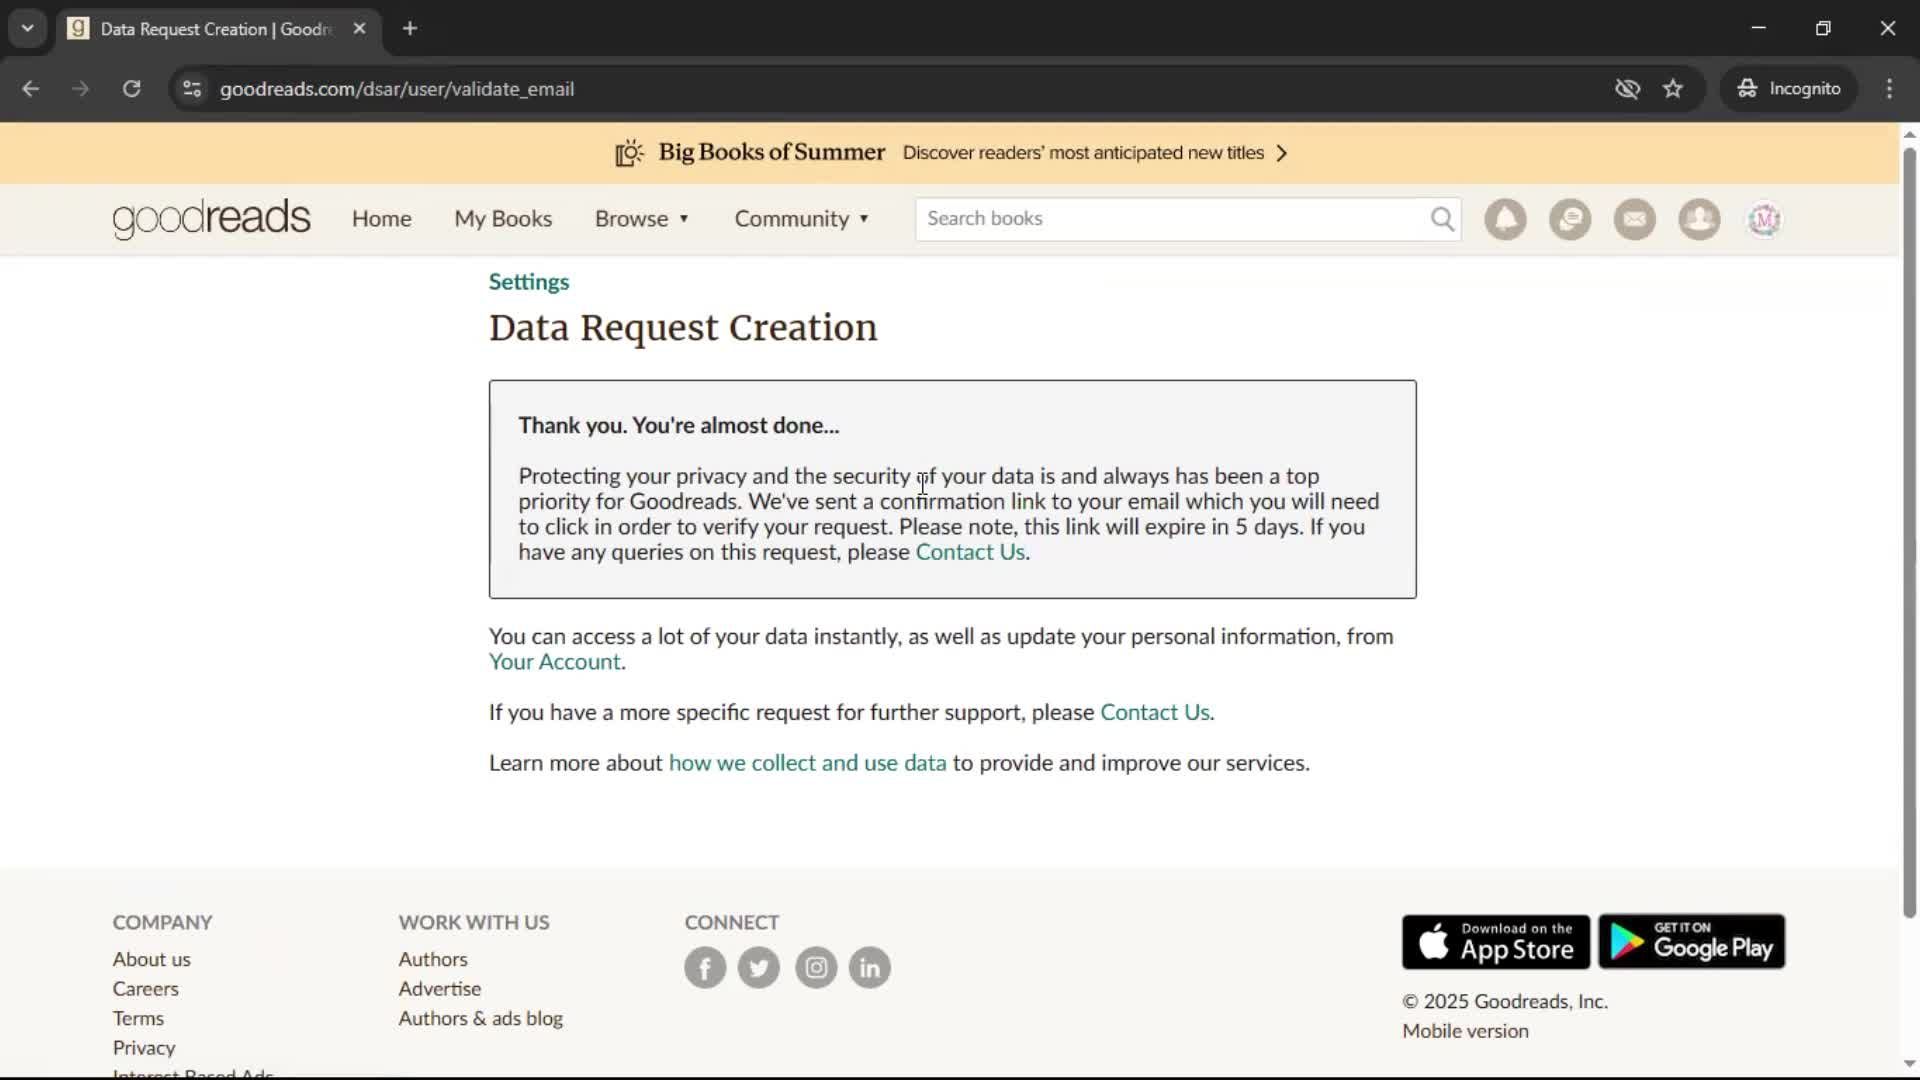Click the Get it on Google Play badge
Screen dimensions: 1920x1080
[1692, 941]
